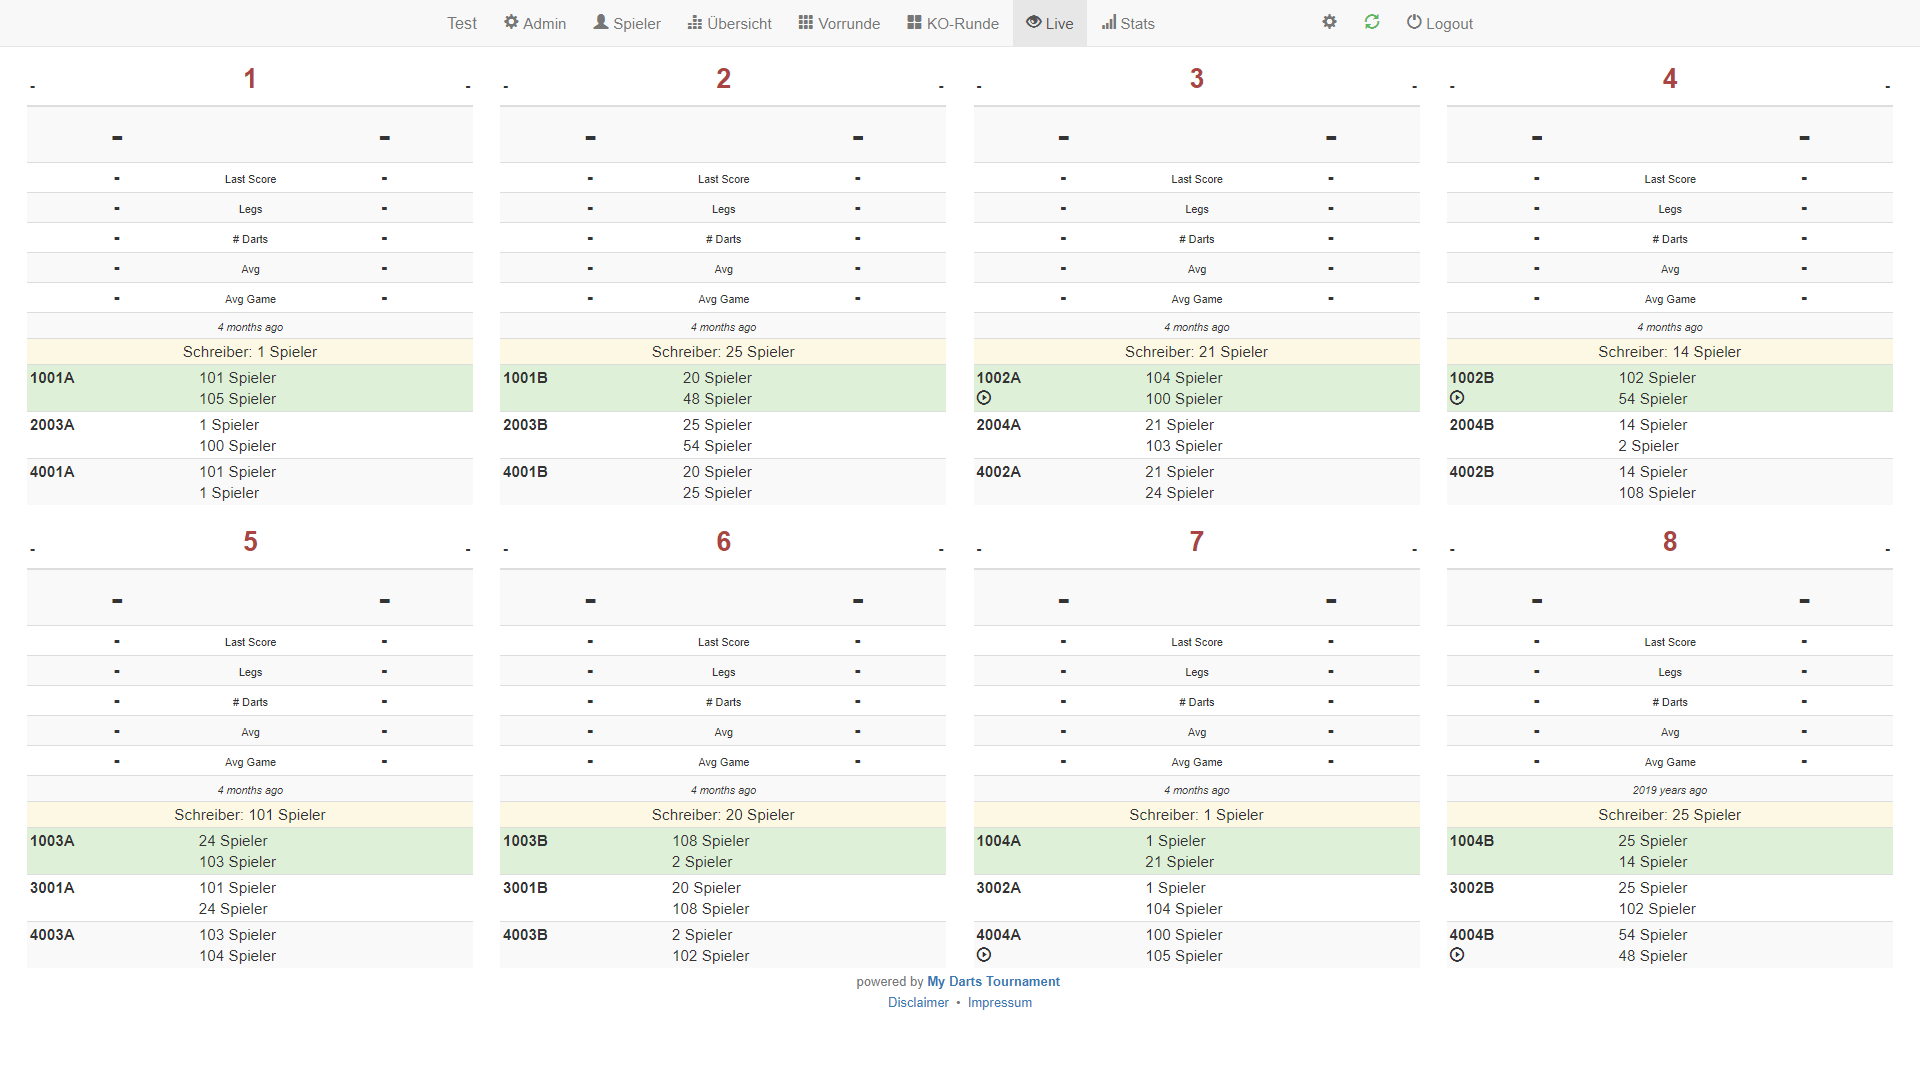Open the Impressum link

coord(999,1002)
